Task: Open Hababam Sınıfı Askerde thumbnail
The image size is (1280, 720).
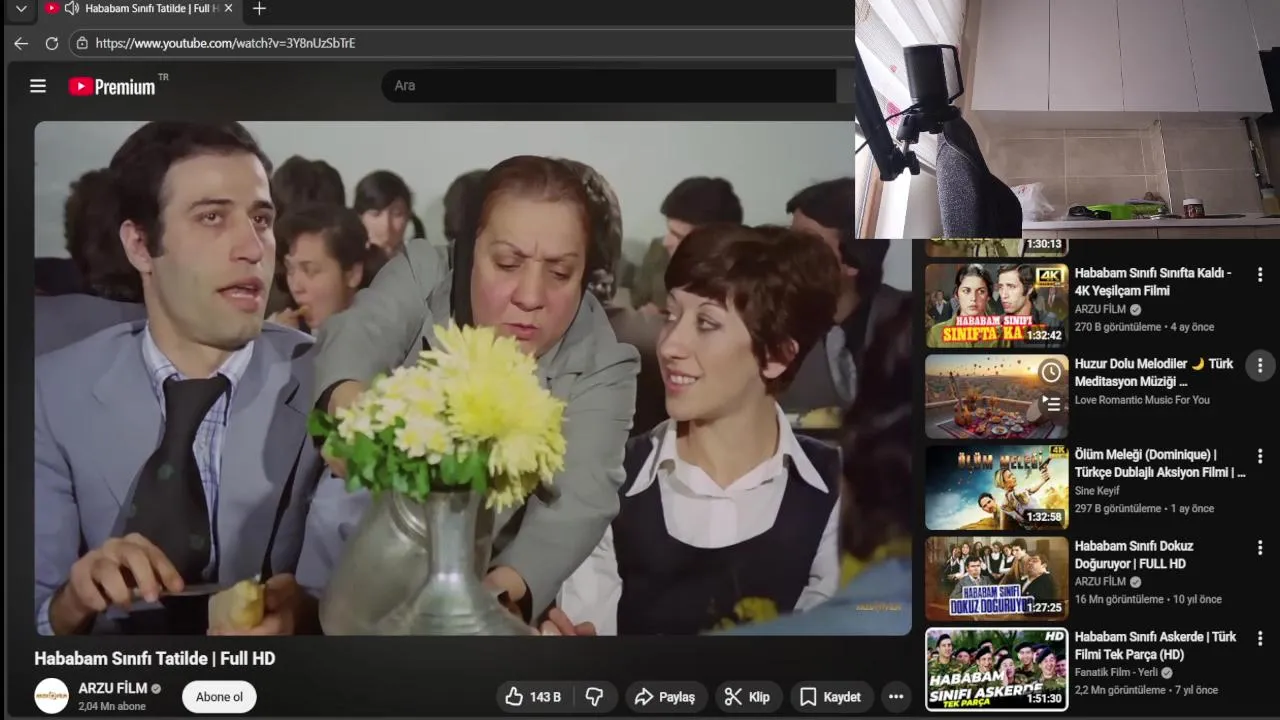Action: pos(997,669)
